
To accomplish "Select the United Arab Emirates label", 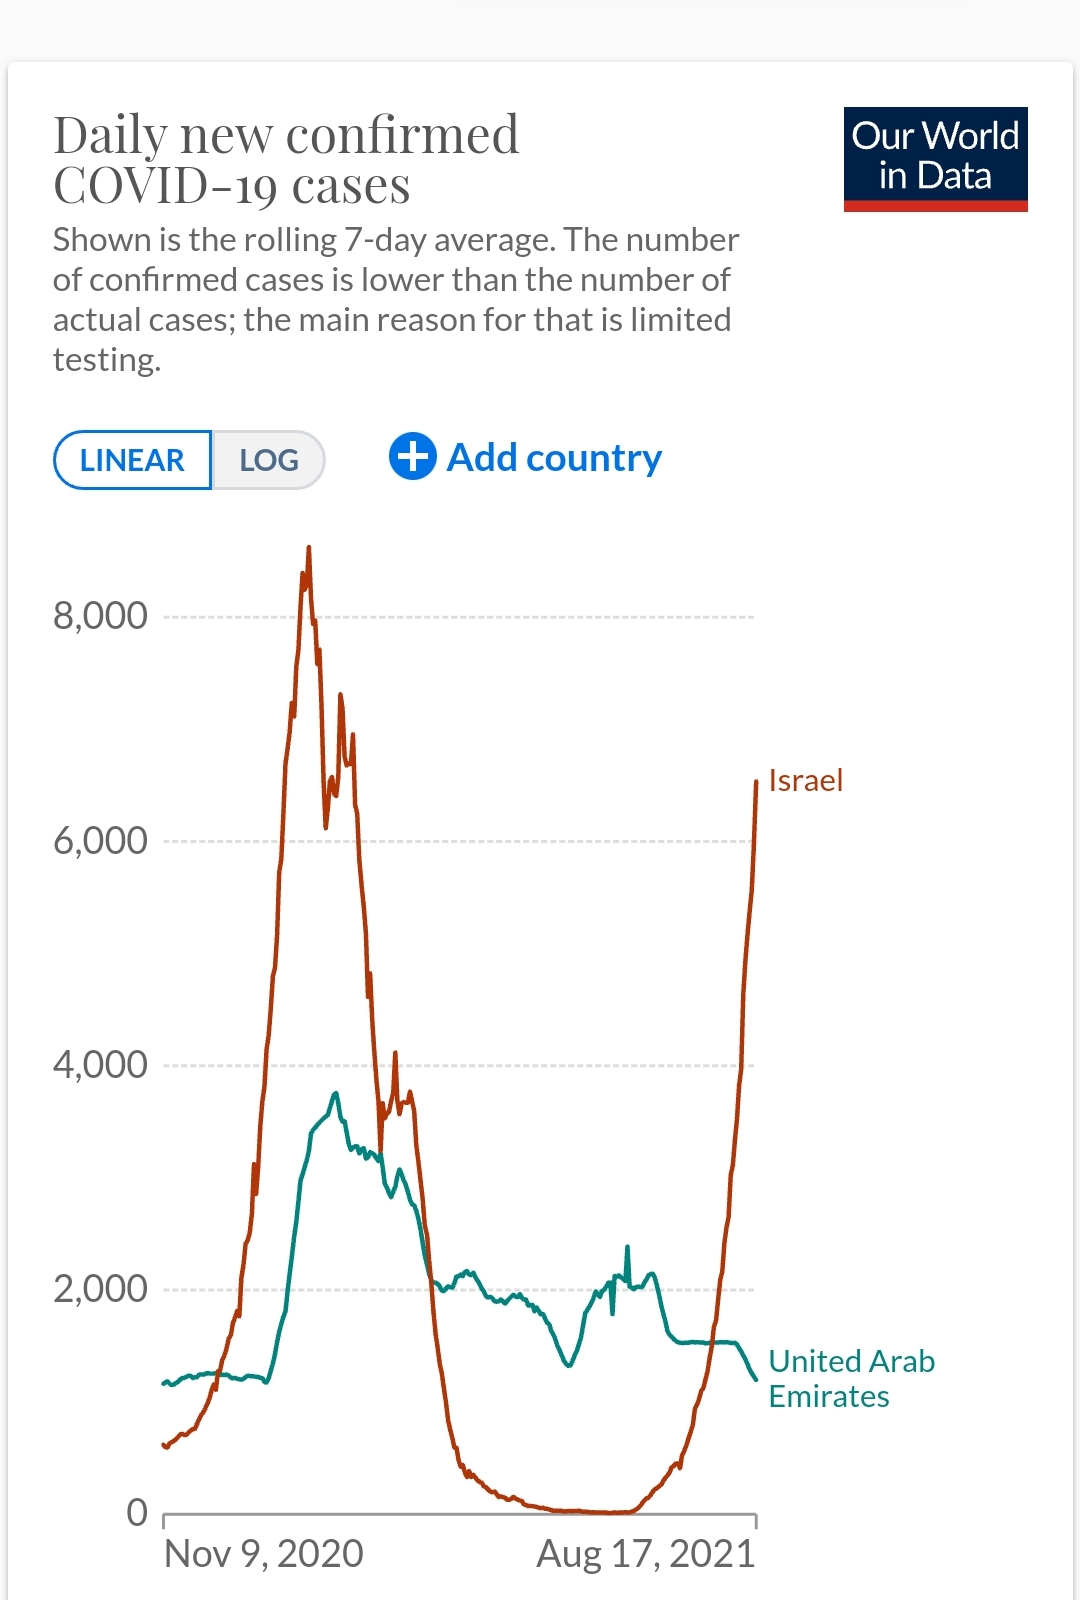I will [851, 1378].
